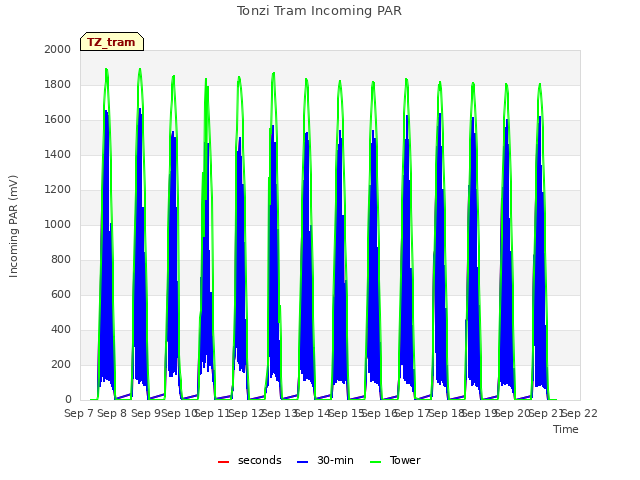Select the 'Tower' legend label
The image size is (640, 480).
(x=405, y=460)
